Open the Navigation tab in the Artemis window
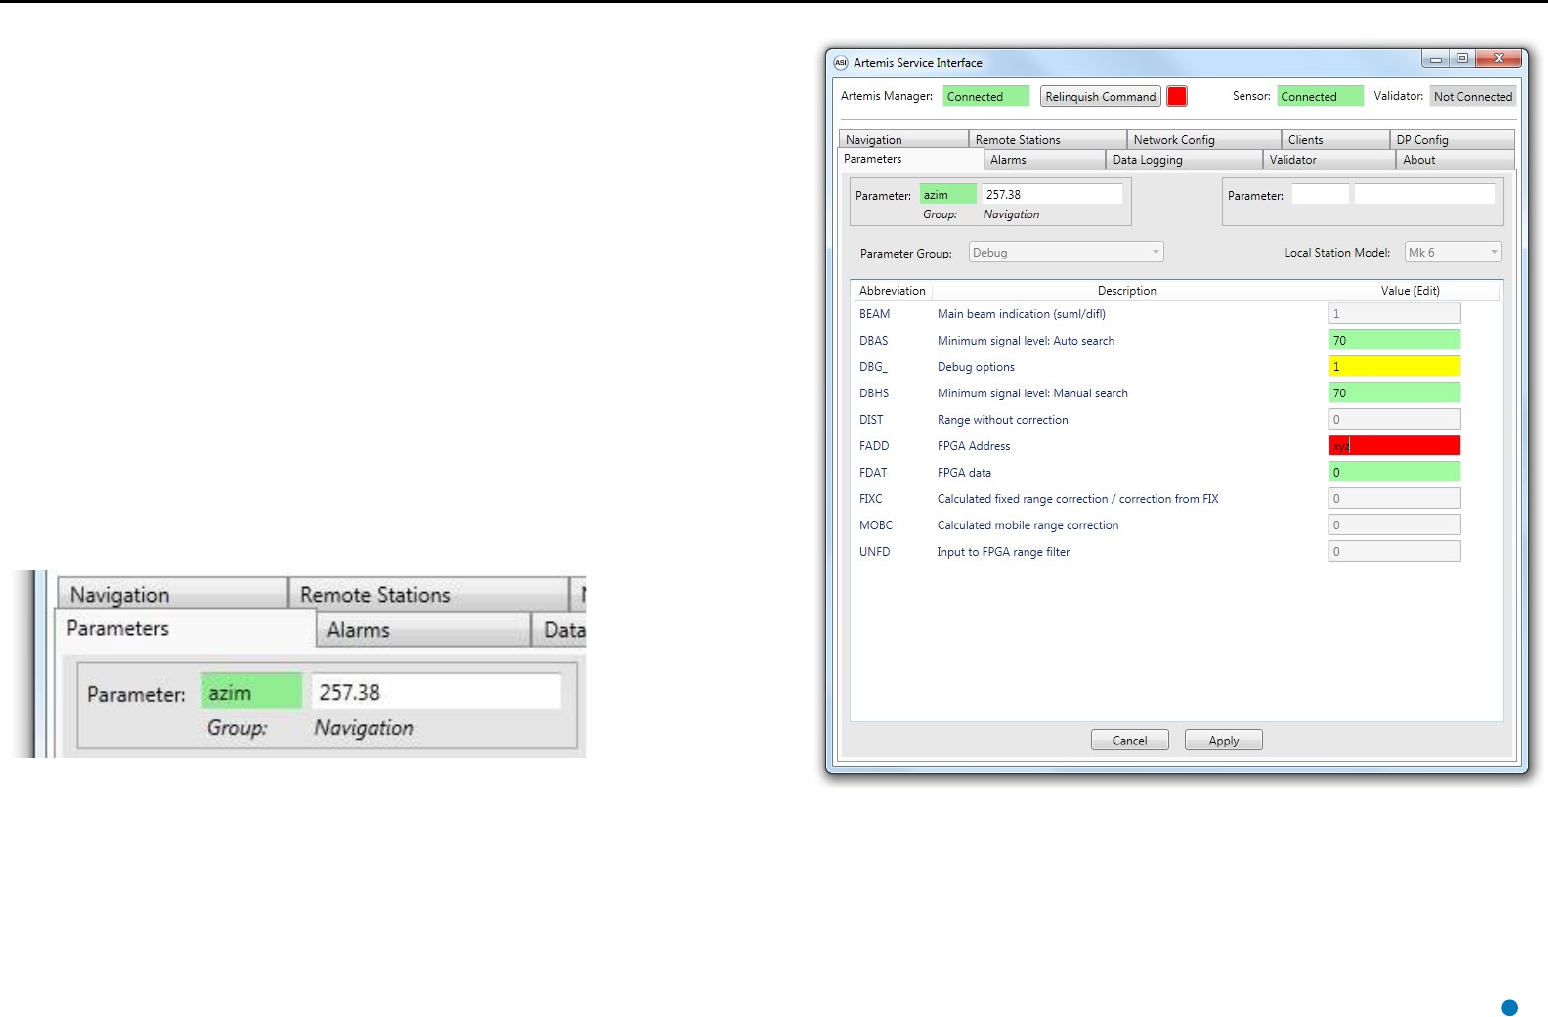The height and width of the screenshot is (1017, 1548). click(x=904, y=139)
